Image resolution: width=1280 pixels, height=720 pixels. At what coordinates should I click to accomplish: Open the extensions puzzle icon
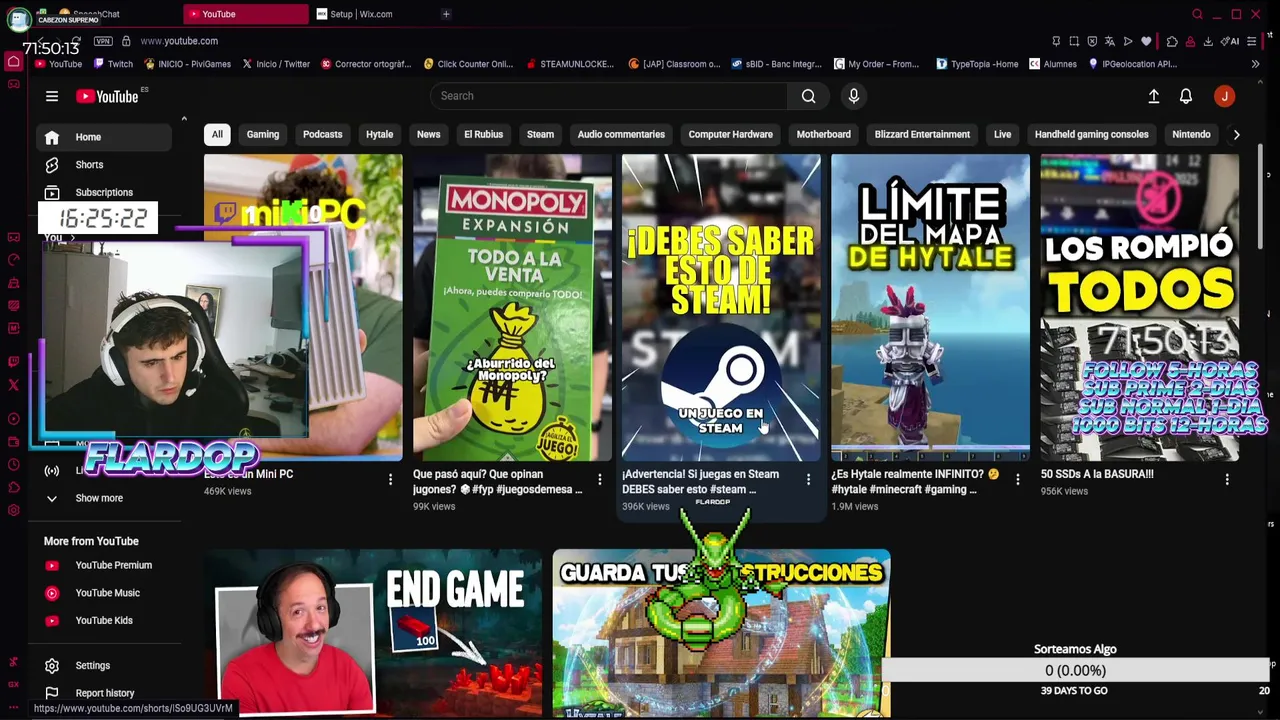[1172, 41]
